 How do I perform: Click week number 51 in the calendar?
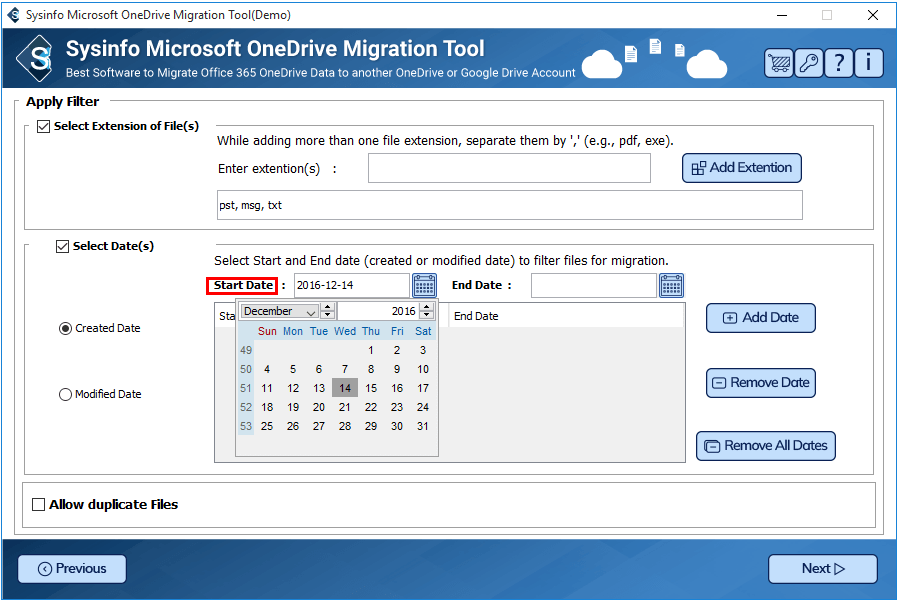click(x=246, y=388)
